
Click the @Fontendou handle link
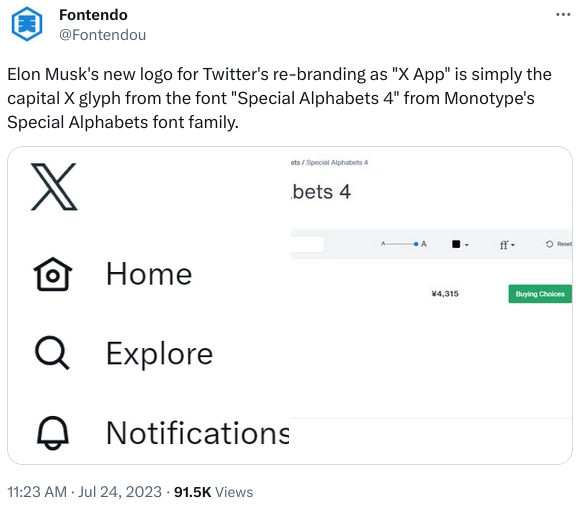(x=103, y=35)
